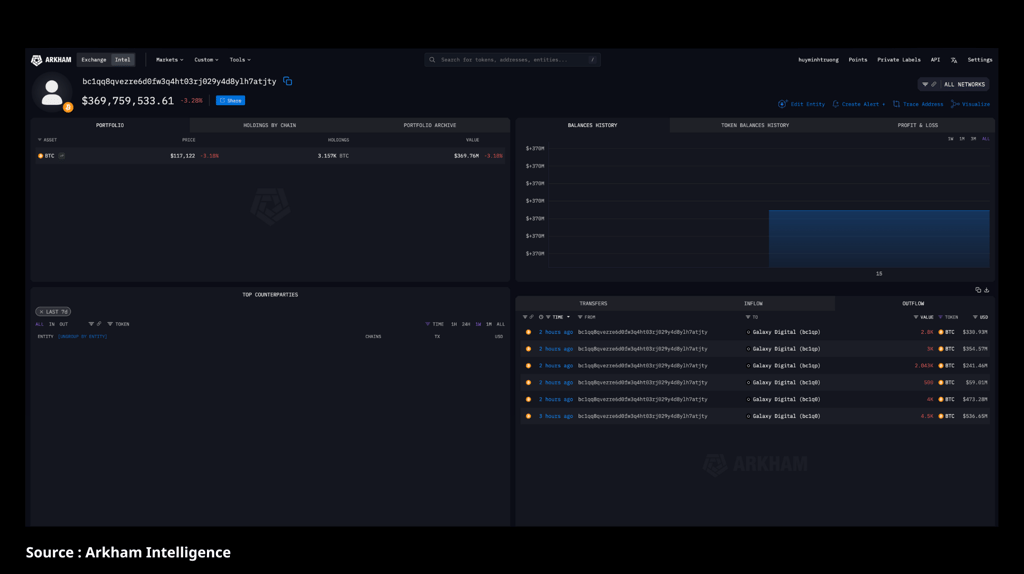Click the BTC chart icon in portfolio row
Screen dimensions: 1024x574
click(x=62, y=156)
